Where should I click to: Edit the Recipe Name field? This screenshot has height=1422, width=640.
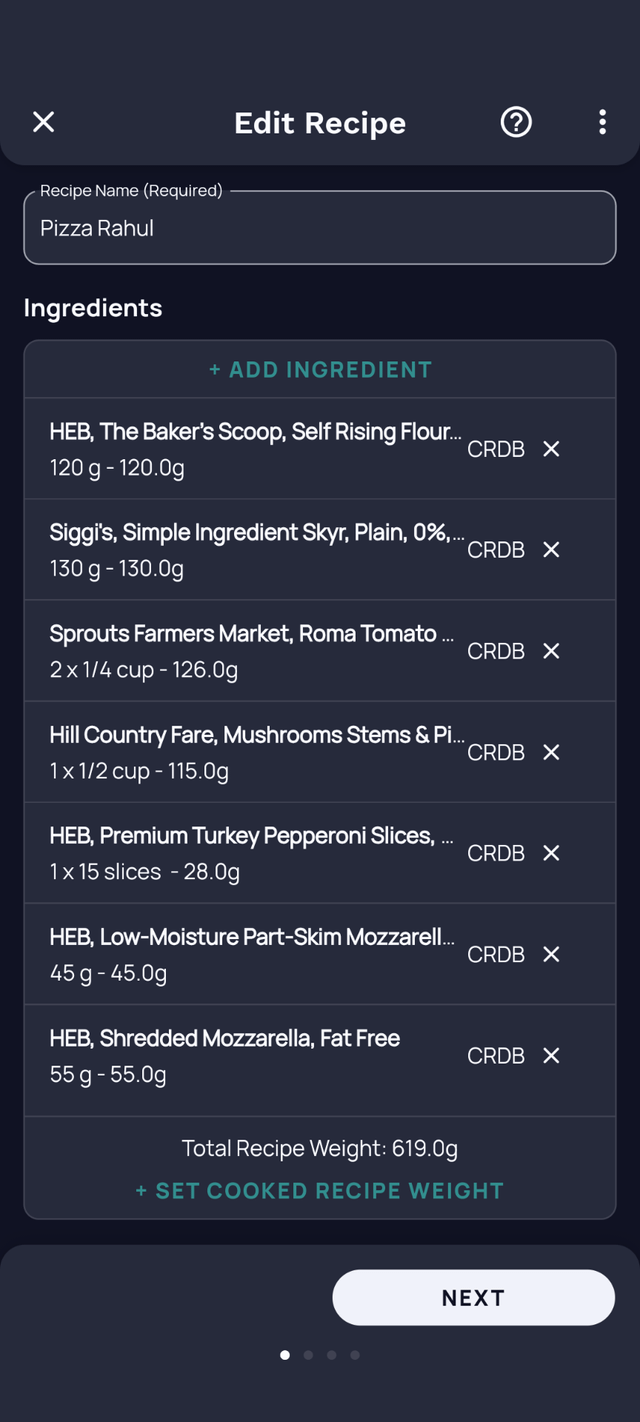320,228
